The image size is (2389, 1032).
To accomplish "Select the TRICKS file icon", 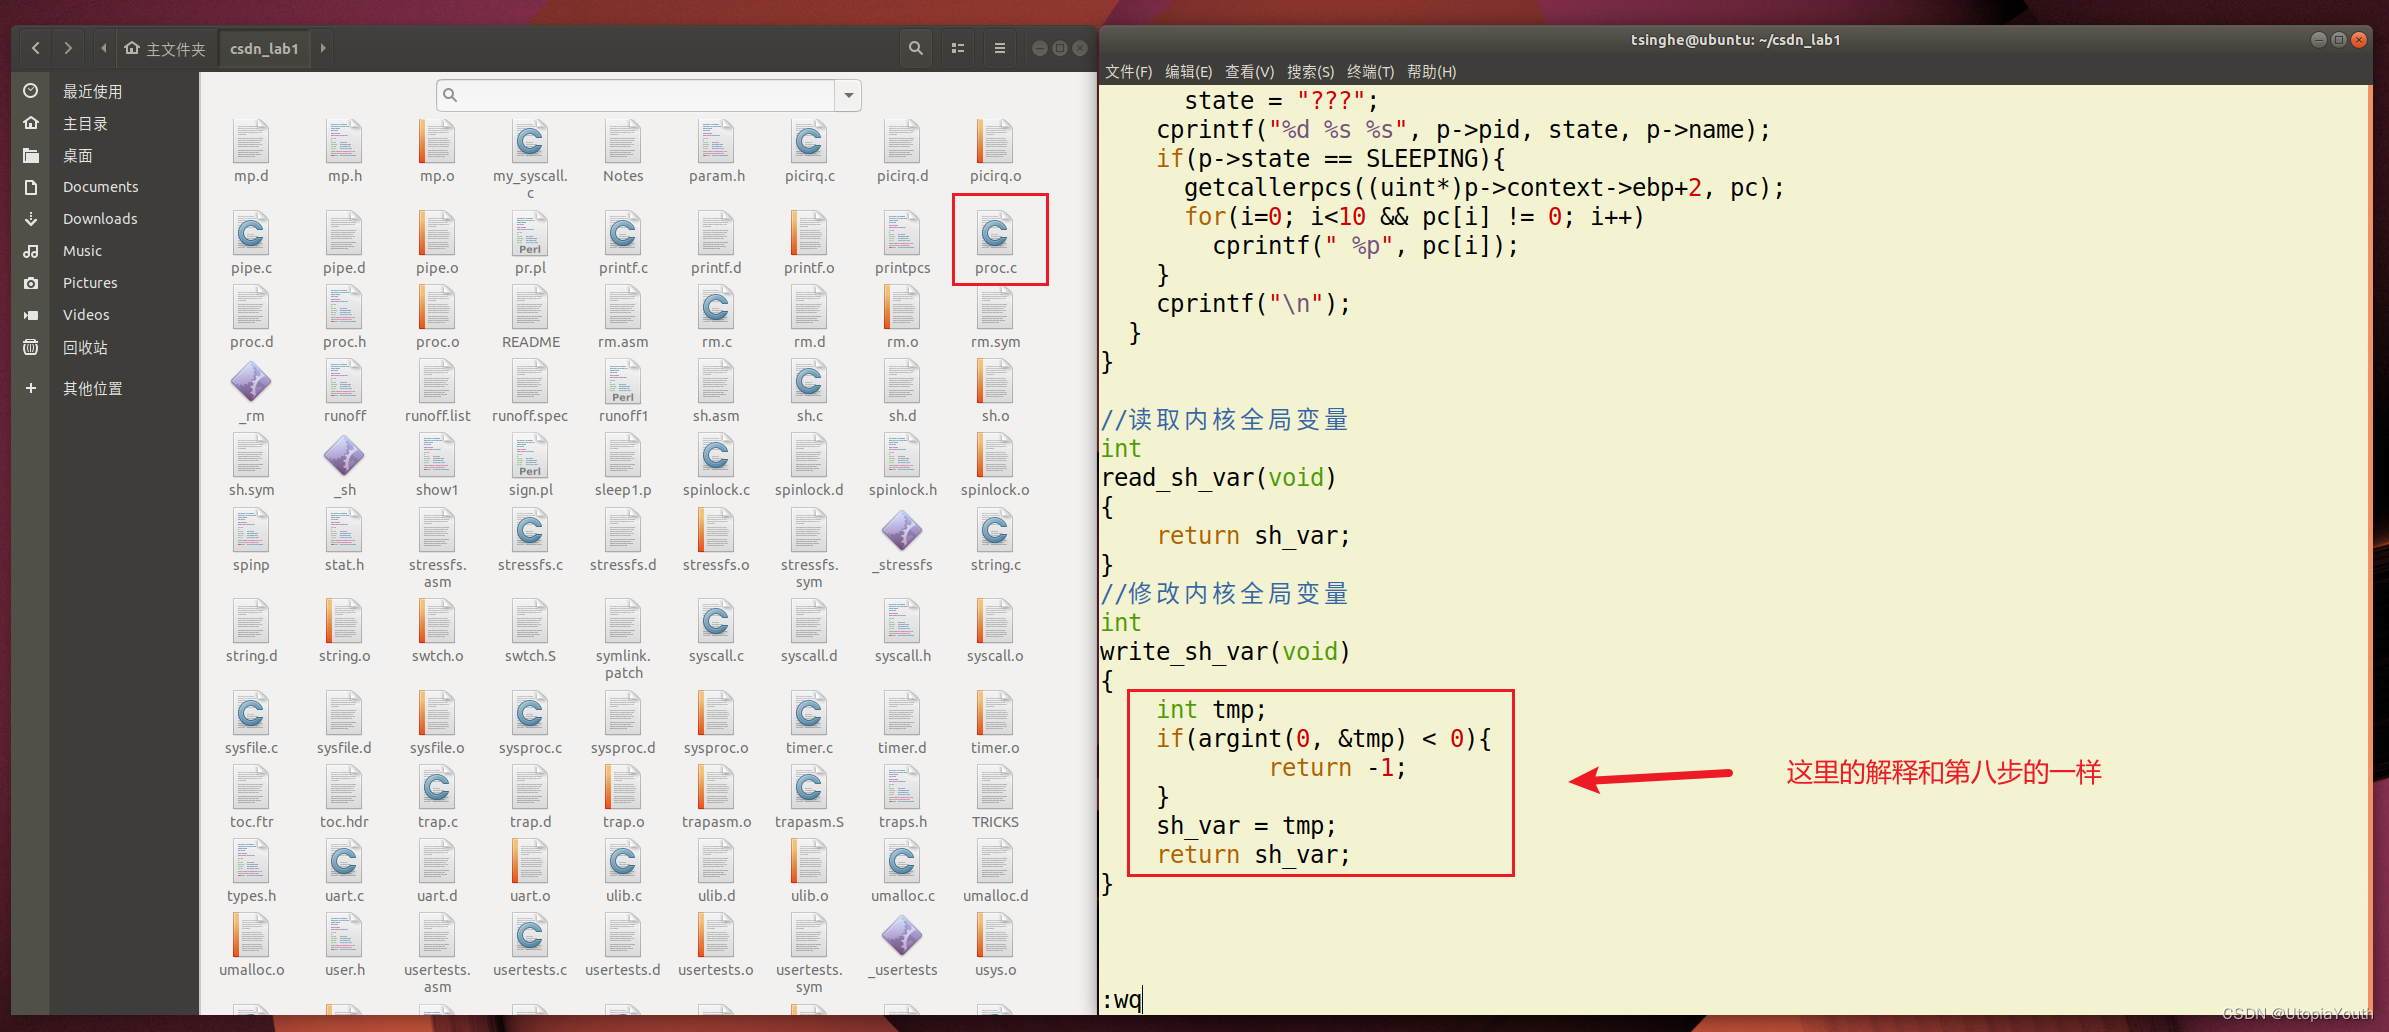I will click(x=995, y=788).
